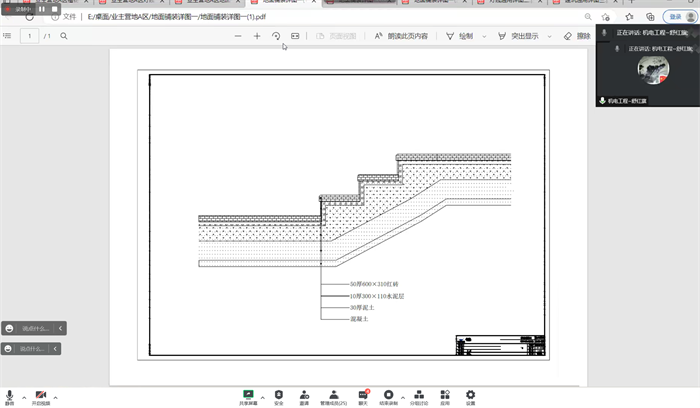Rotate the PDF page
This screenshot has height=408, width=700.
pyautogui.click(x=276, y=36)
